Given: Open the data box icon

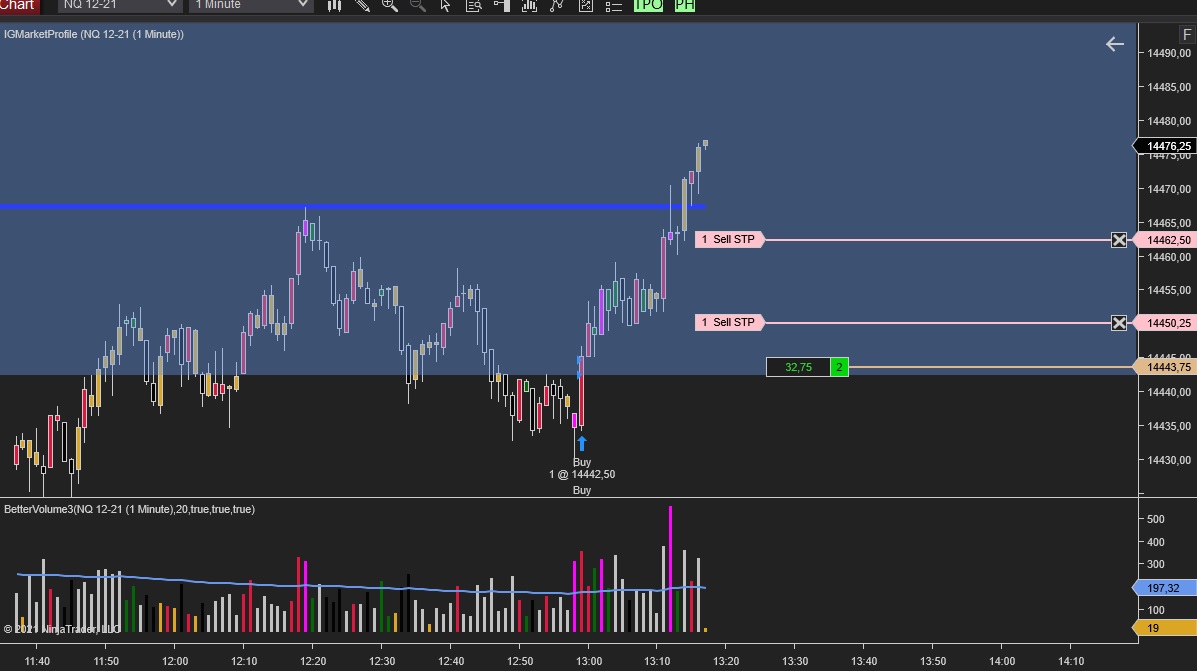Looking at the screenshot, I should click(473, 5).
